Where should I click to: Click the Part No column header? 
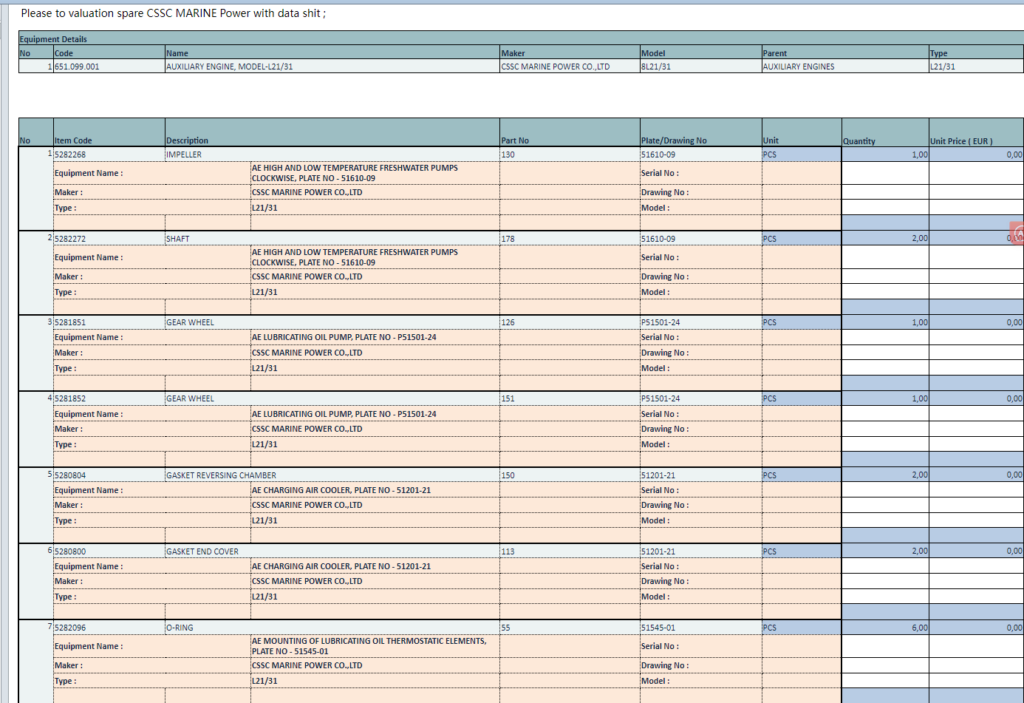(x=569, y=133)
